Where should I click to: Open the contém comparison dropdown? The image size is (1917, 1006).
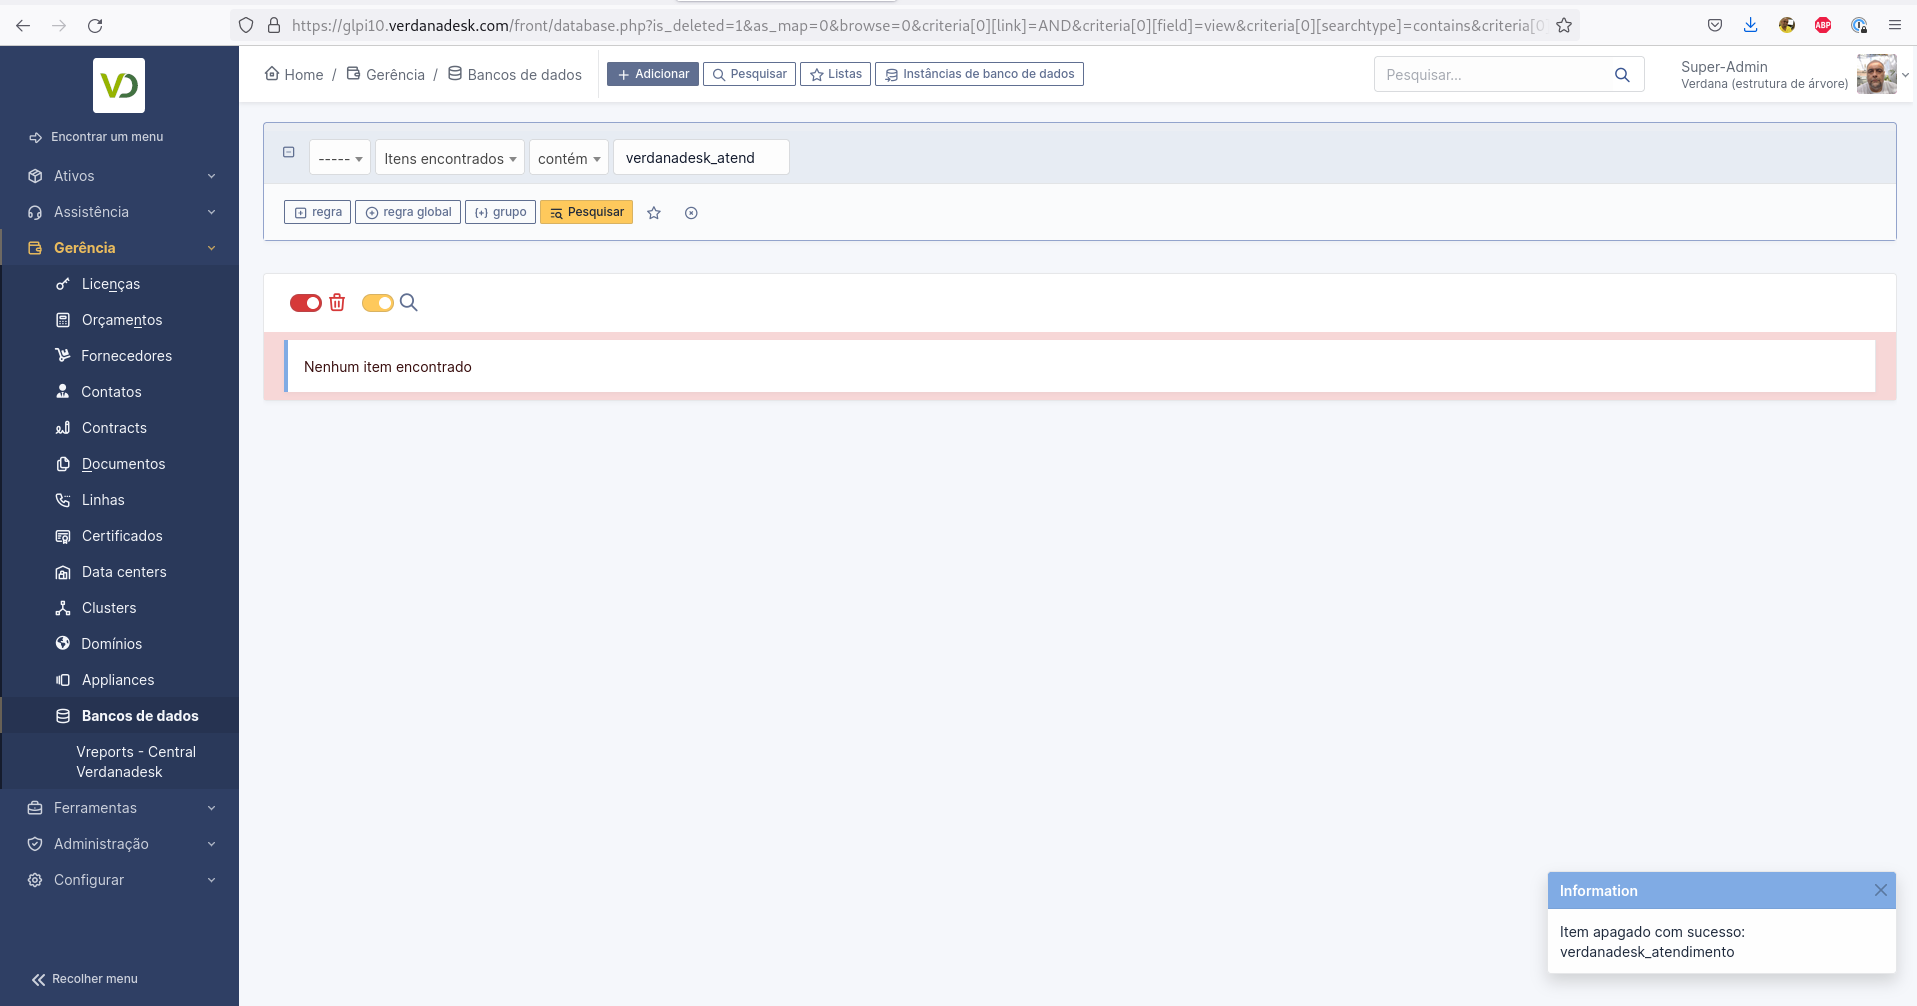(x=568, y=157)
